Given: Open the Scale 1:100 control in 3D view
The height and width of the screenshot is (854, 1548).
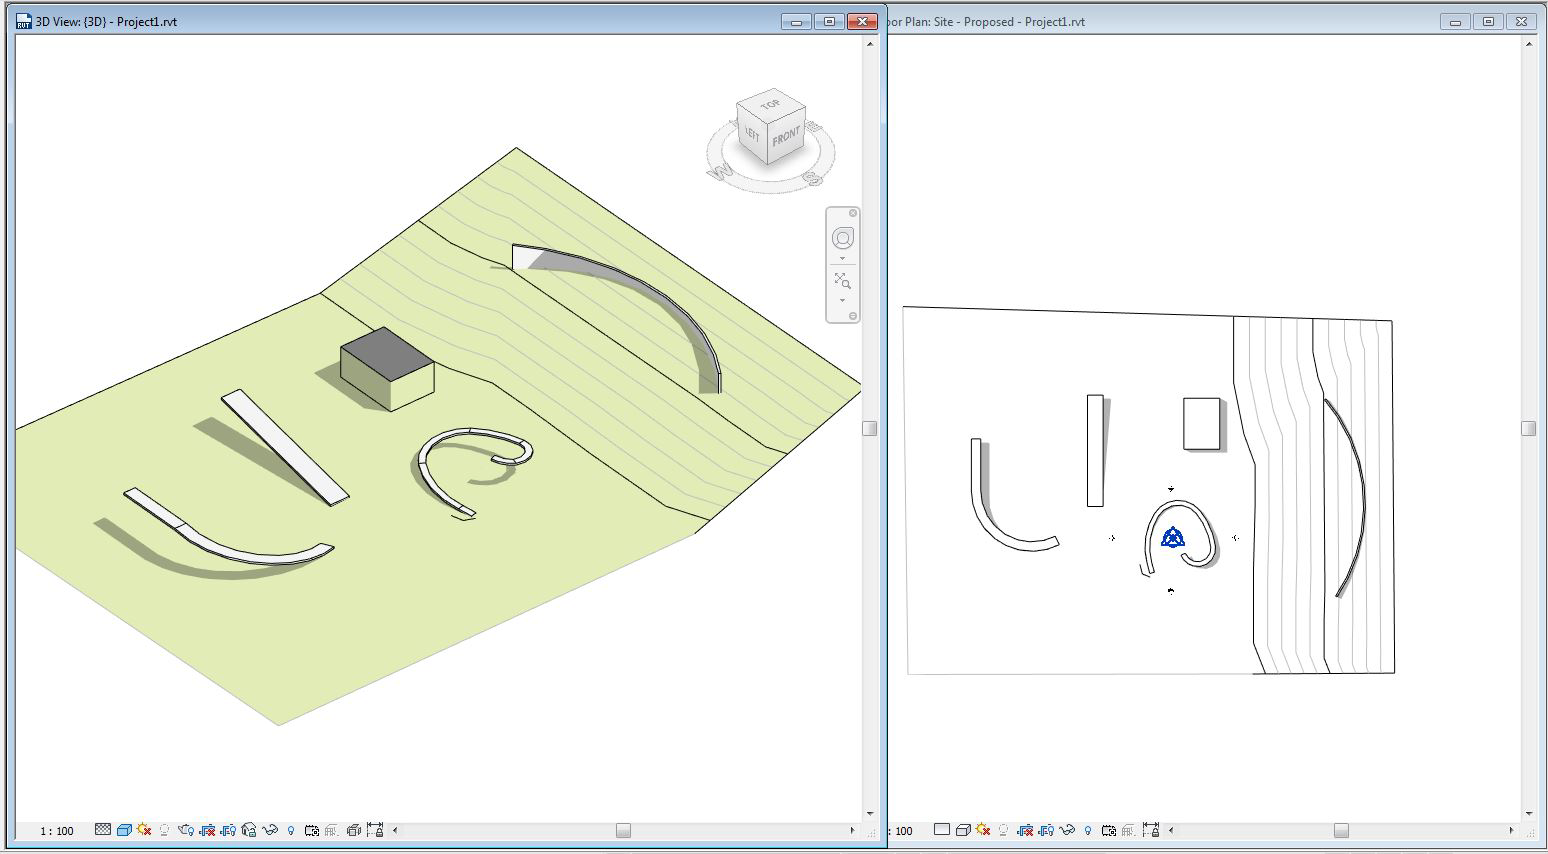Looking at the screenshot, I should 58,830.
